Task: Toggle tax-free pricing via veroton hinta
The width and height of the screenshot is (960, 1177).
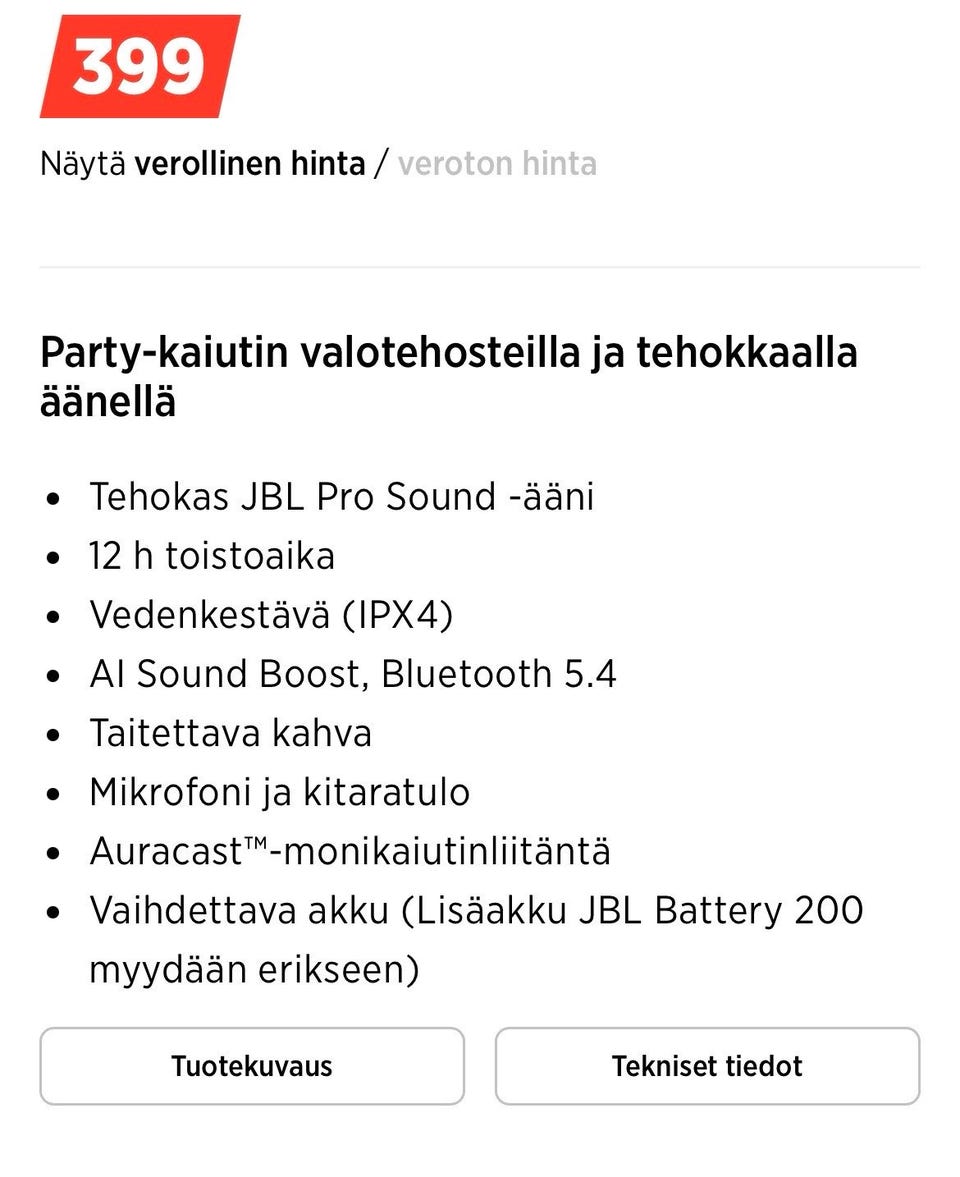Action: [x=497, y=163]
